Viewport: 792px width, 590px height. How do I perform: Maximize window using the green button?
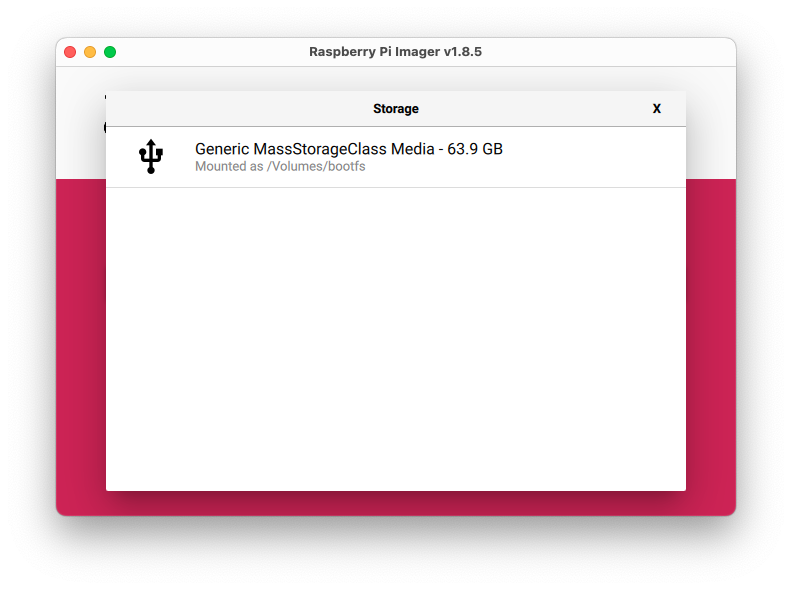coord(110,52)
